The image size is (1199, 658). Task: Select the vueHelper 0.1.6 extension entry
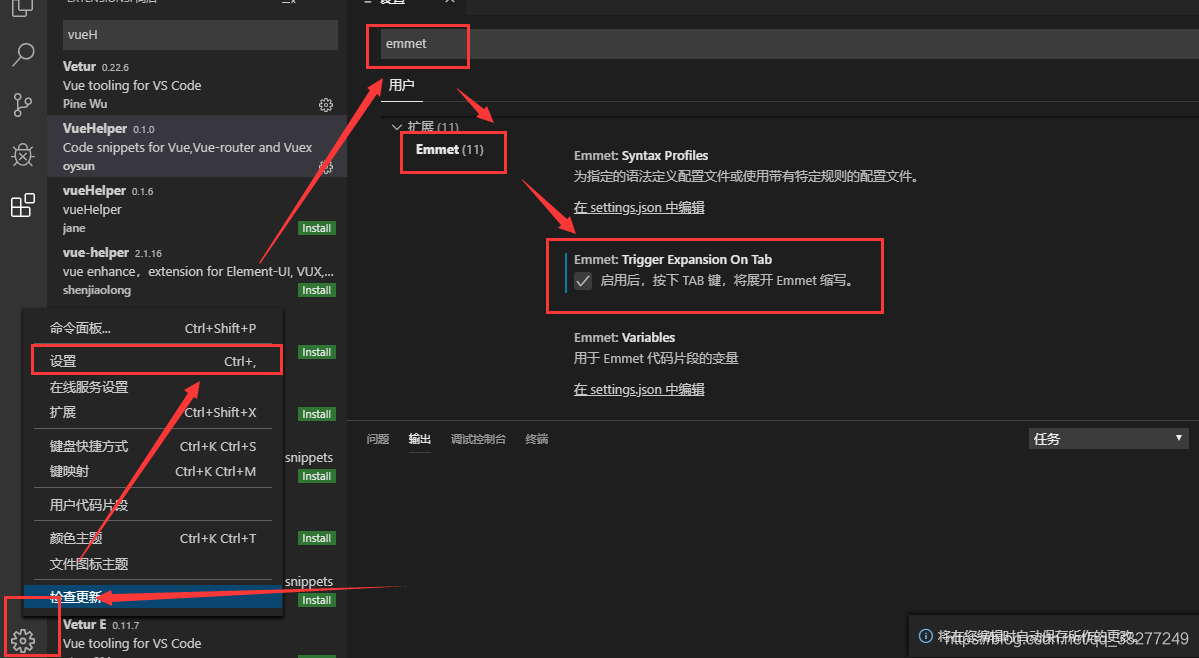coord(197,209)
